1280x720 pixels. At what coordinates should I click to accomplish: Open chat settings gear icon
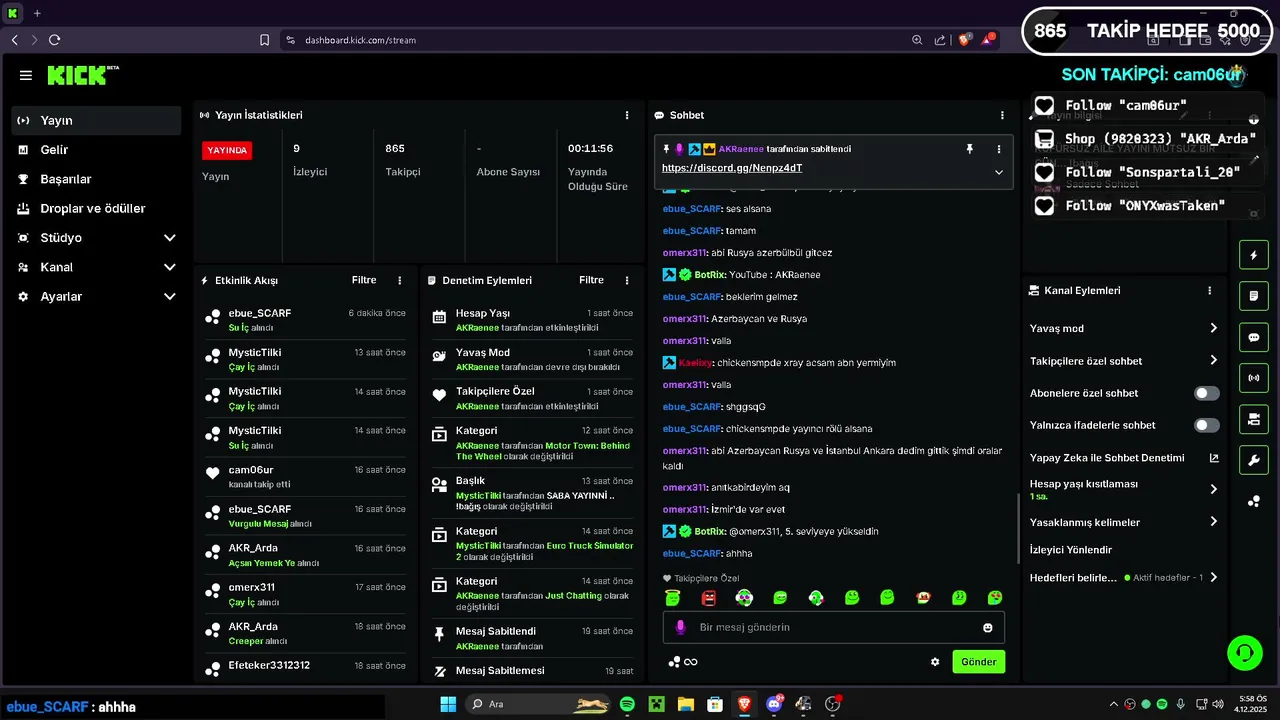coord(935,662)
